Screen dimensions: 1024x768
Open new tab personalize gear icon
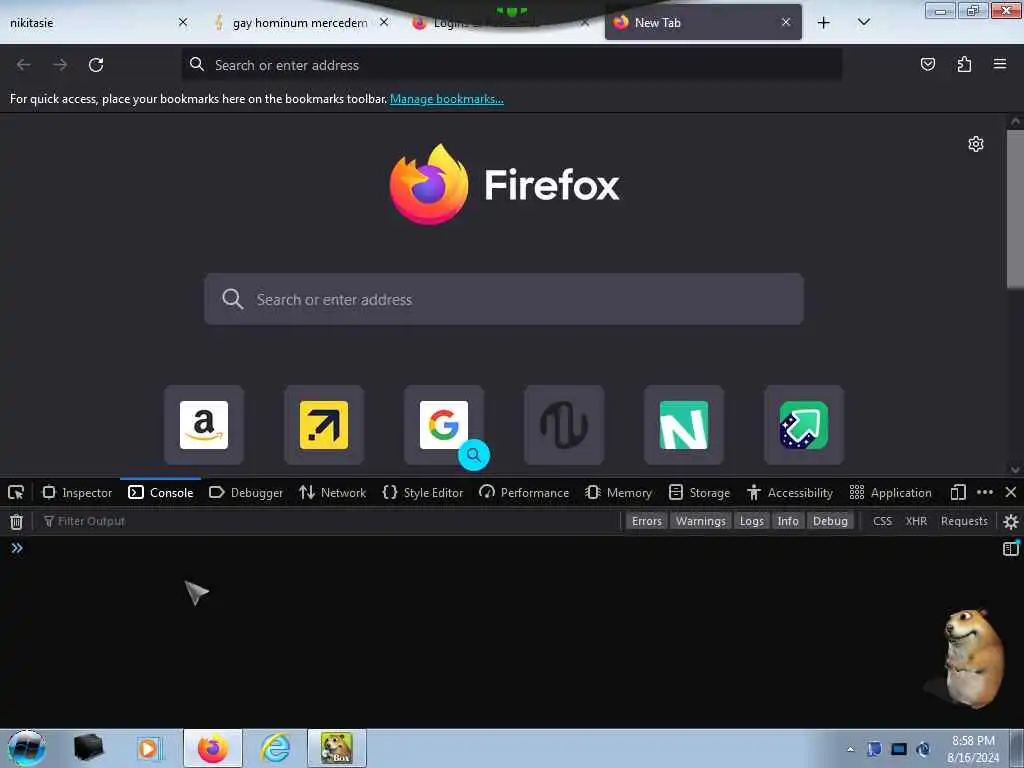point(976,144)
